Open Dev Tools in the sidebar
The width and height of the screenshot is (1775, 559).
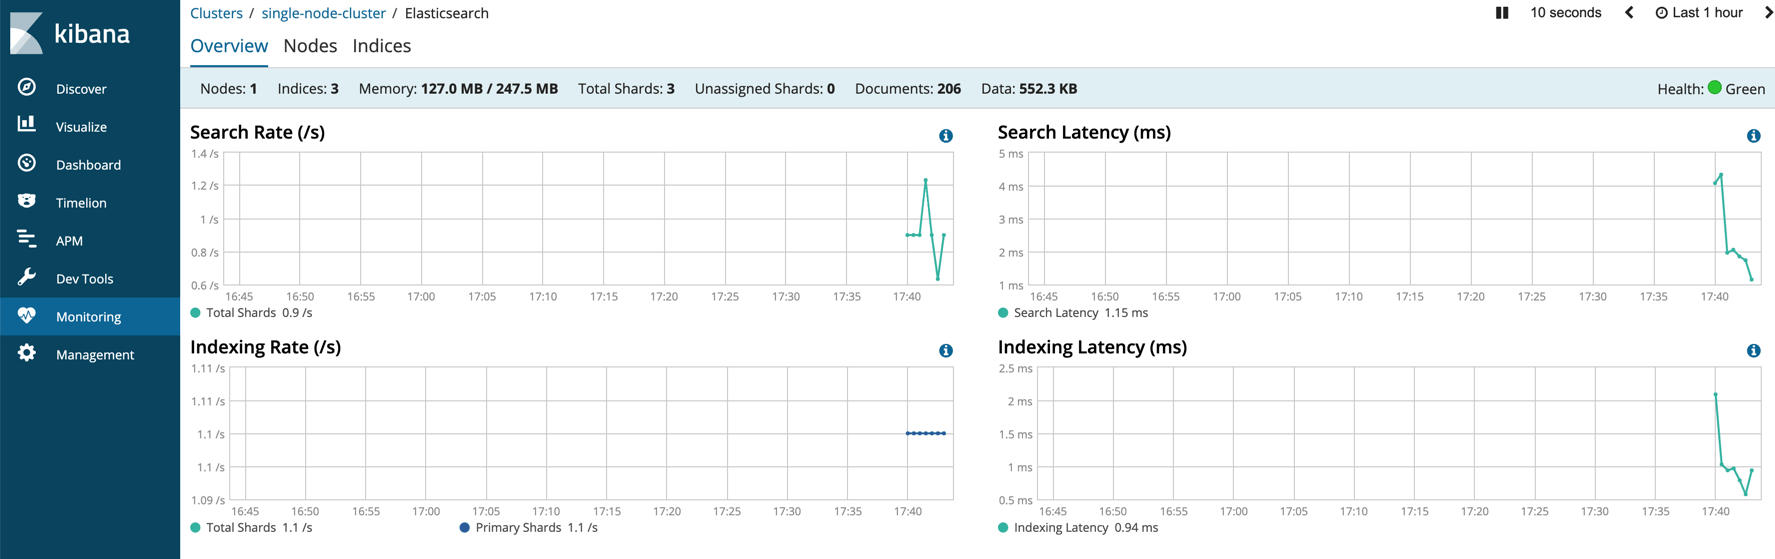[x=90, y=278]
